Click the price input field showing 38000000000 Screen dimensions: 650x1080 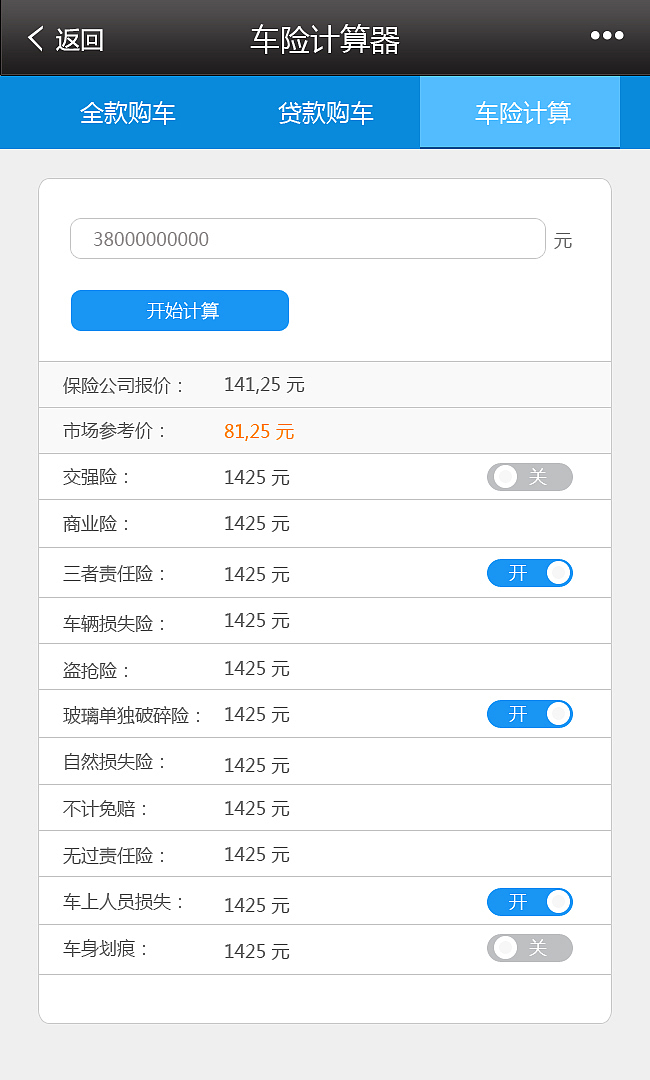[307, 239]
